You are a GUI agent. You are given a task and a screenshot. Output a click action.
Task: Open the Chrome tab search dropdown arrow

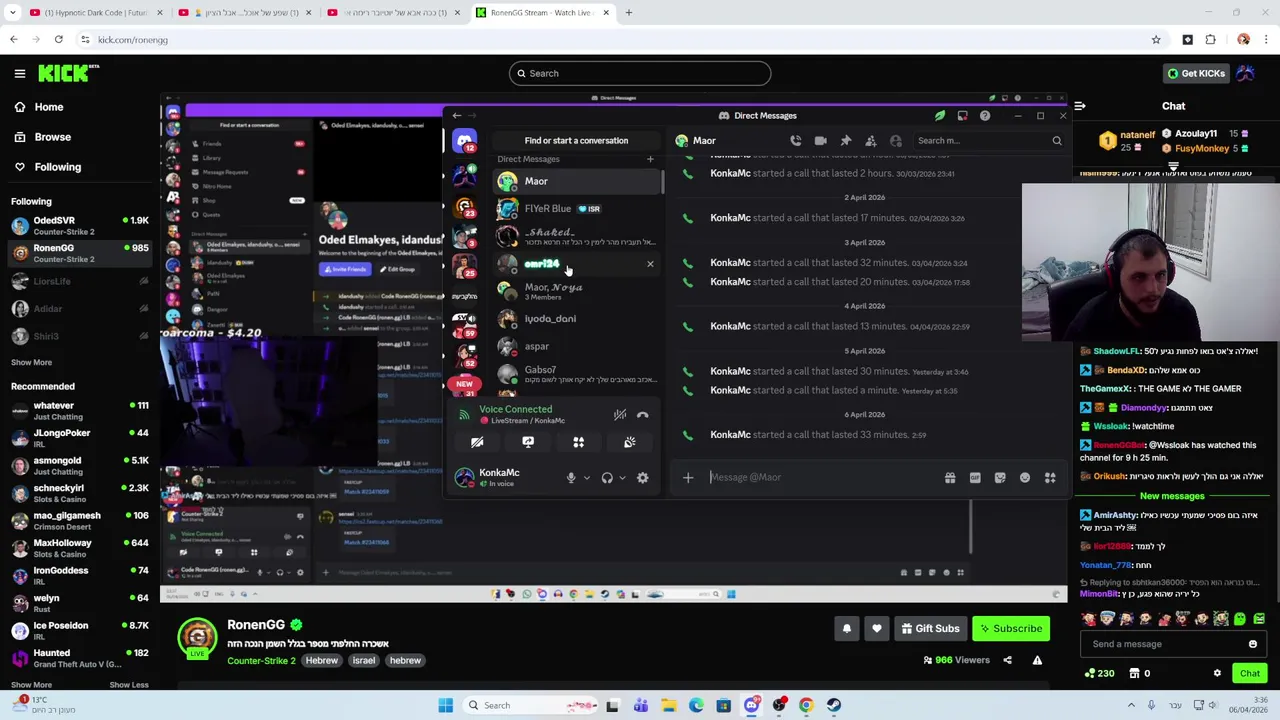click(13, 13)
